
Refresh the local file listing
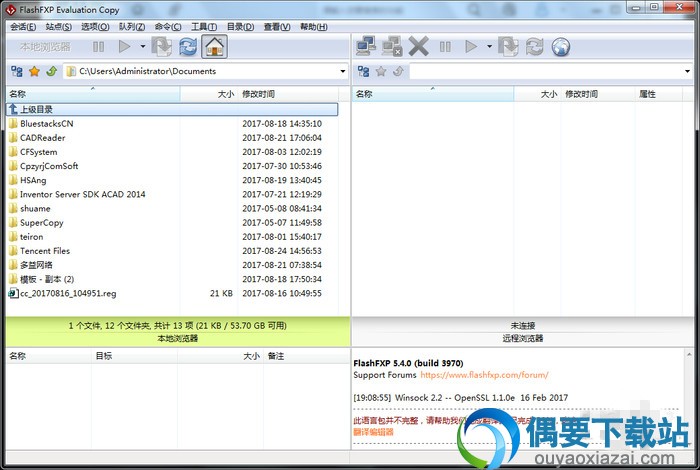point(188,46)
